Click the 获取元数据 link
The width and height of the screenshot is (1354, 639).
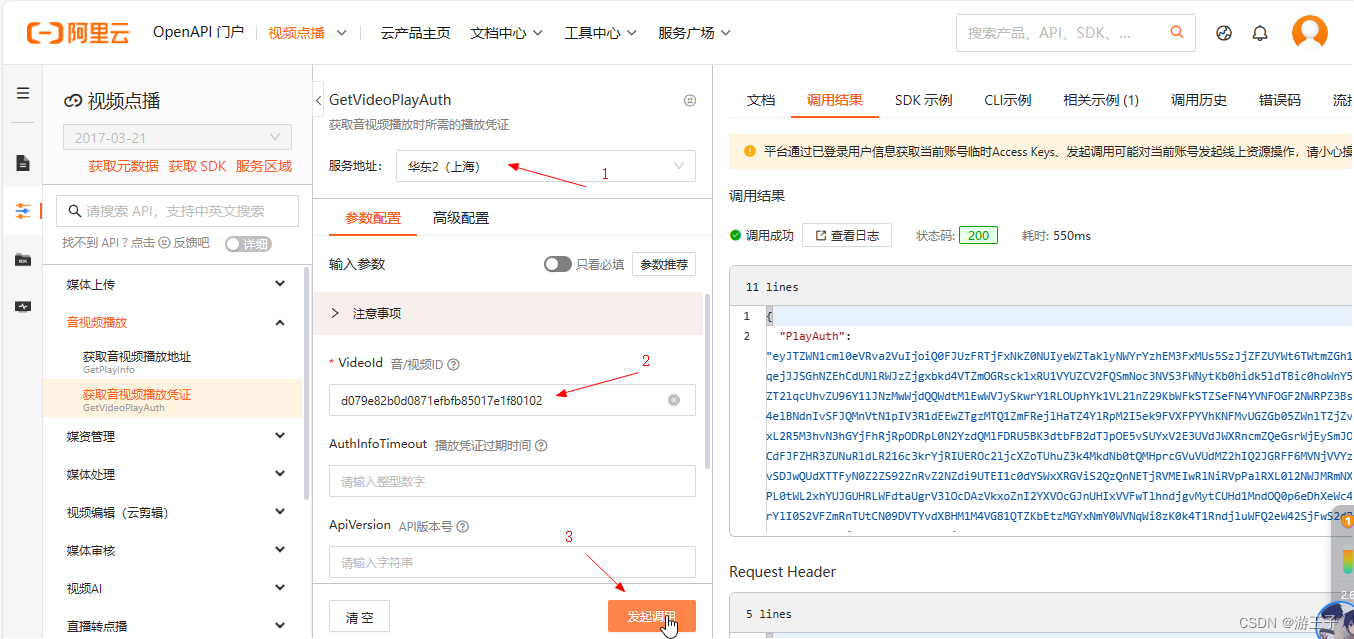[123, 166]
